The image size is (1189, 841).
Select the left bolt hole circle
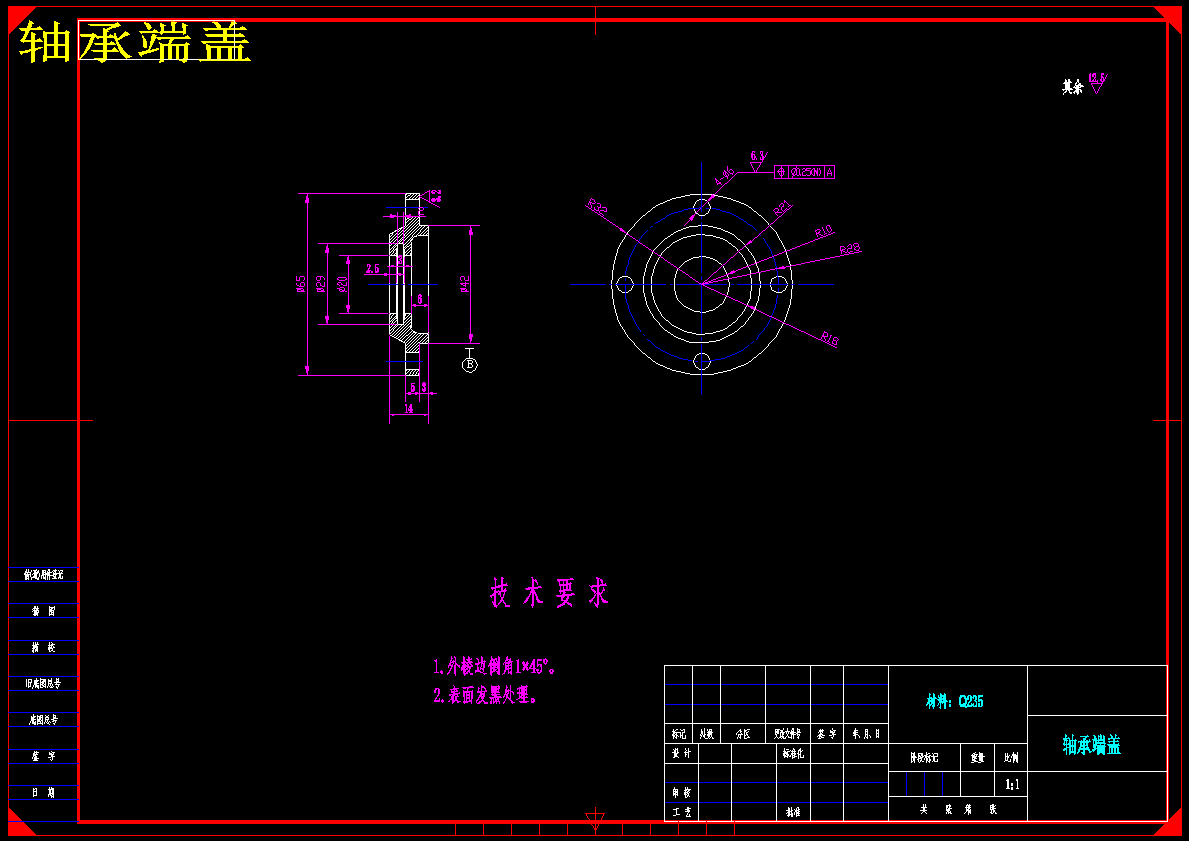pyautogui.click(x=624, y=284)
